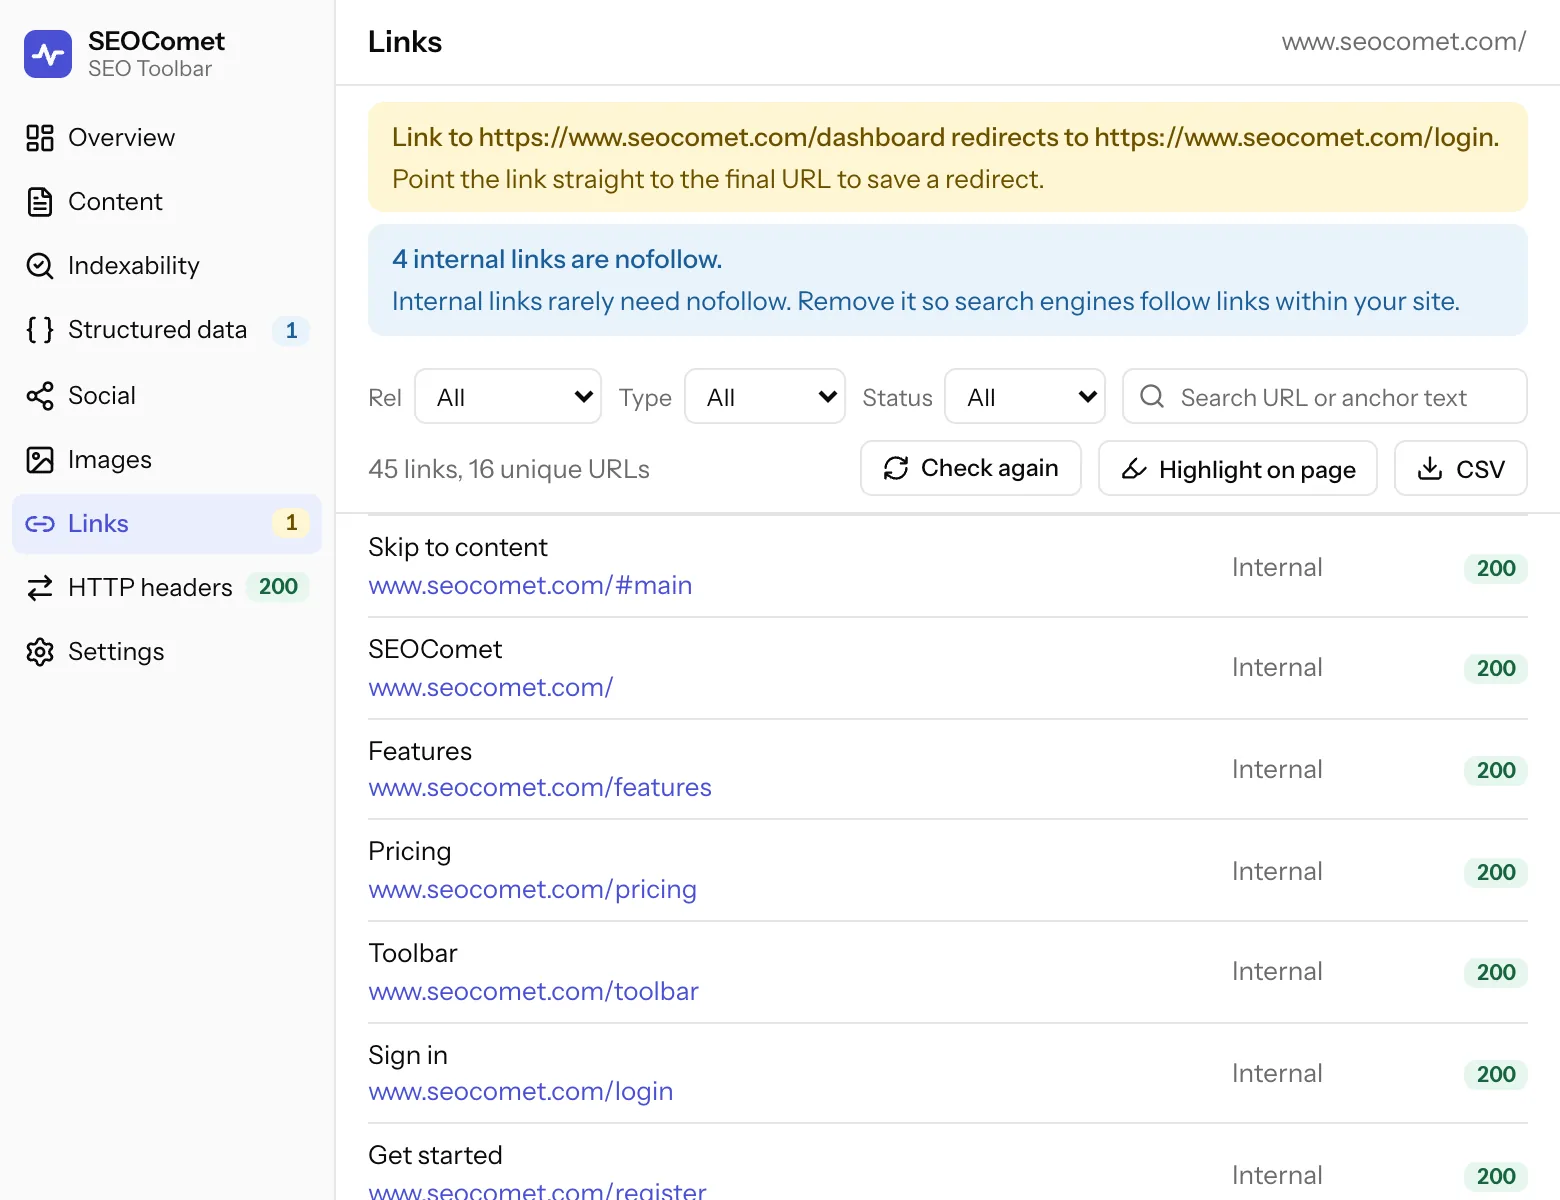Click the 'Toolbar' anchor text
This screenshot has height=1200, width=1560.
coord(413,953)
